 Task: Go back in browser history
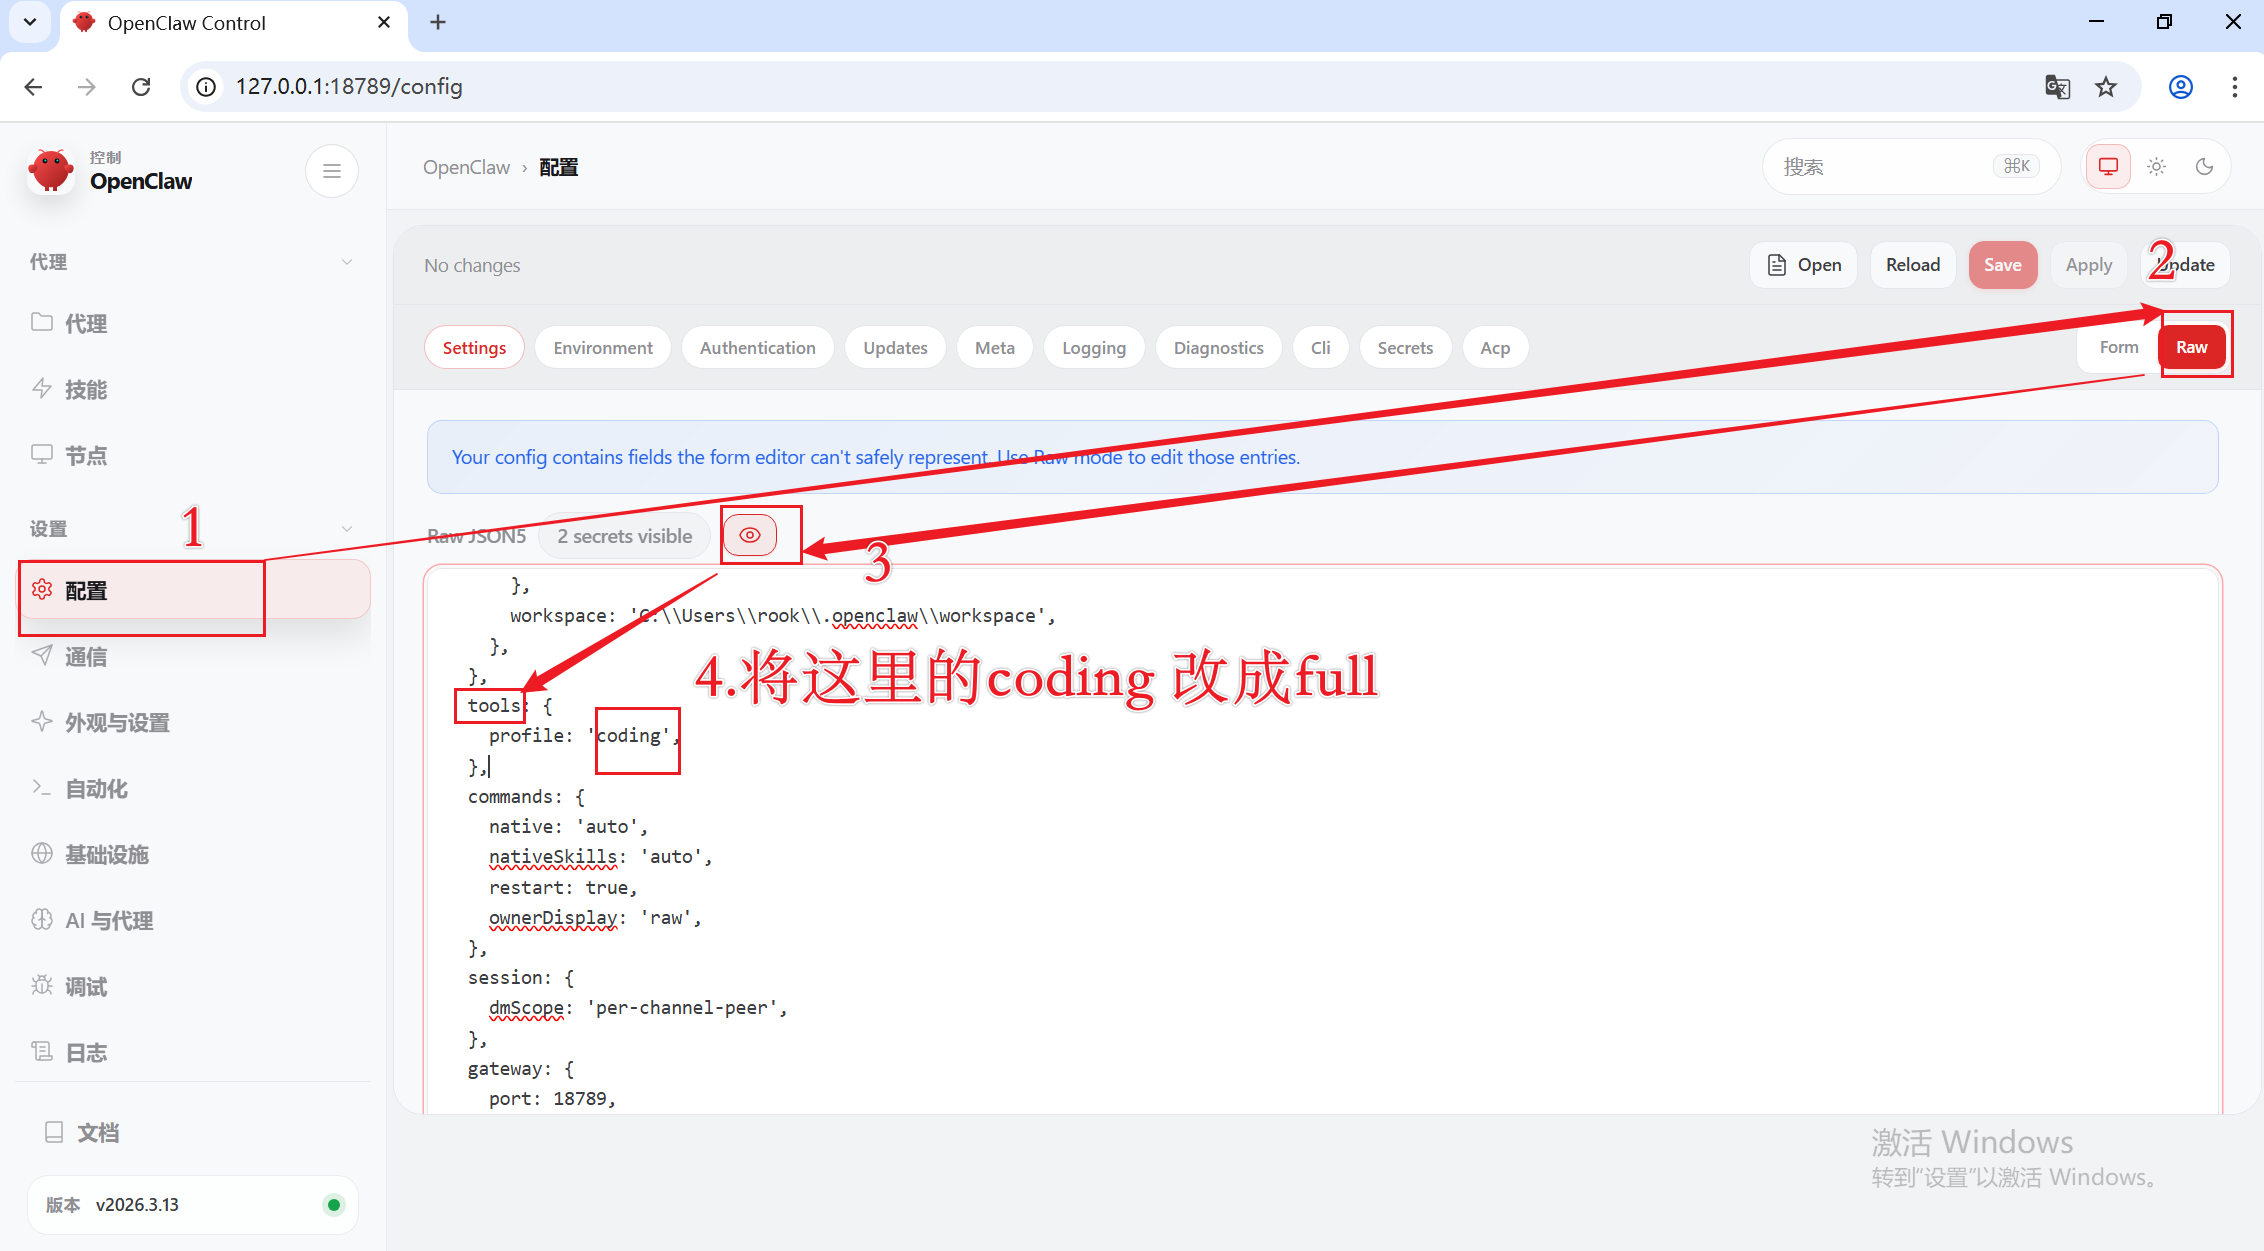click(33, 87)
